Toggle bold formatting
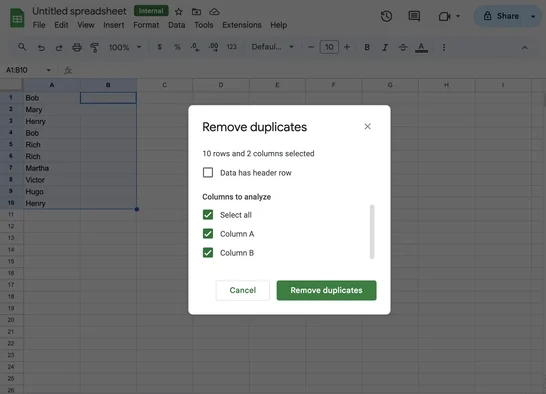Image resolution: width=546 pixels, height=394 pixels. pyautogui.click(x=367, y=47)
